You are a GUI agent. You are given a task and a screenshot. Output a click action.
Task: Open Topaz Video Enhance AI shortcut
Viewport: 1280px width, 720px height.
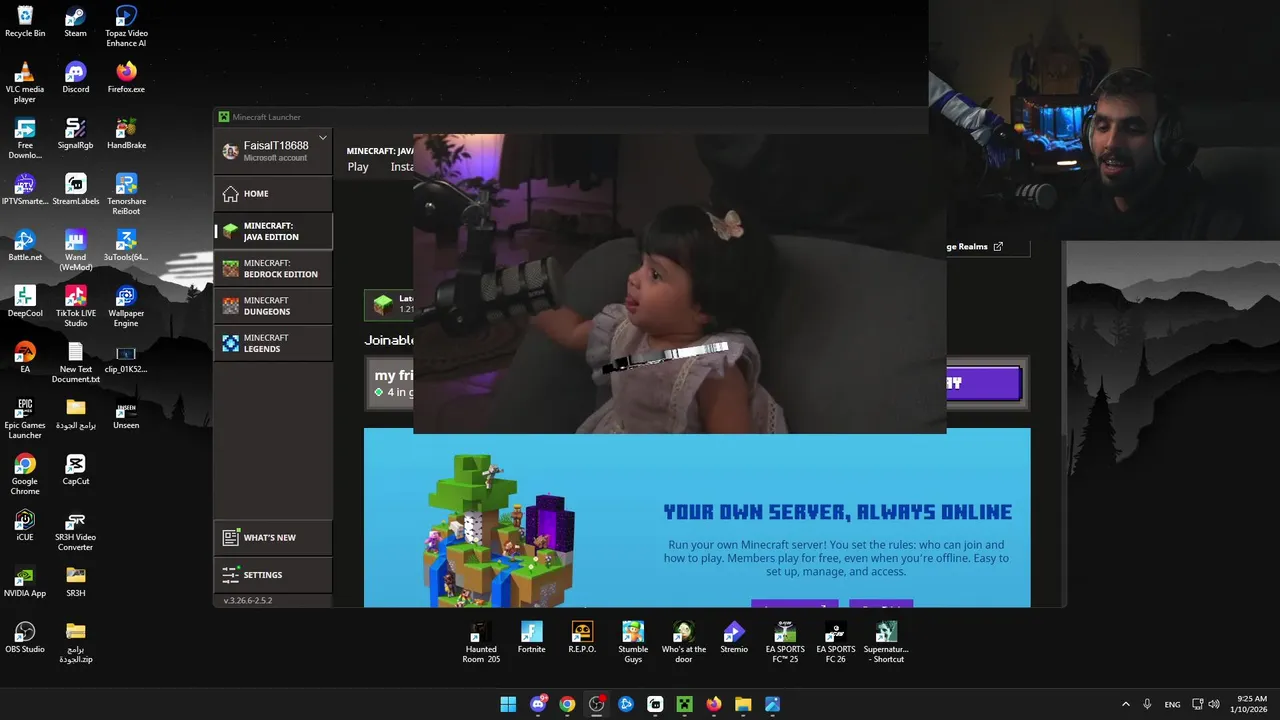pos(126,26)
